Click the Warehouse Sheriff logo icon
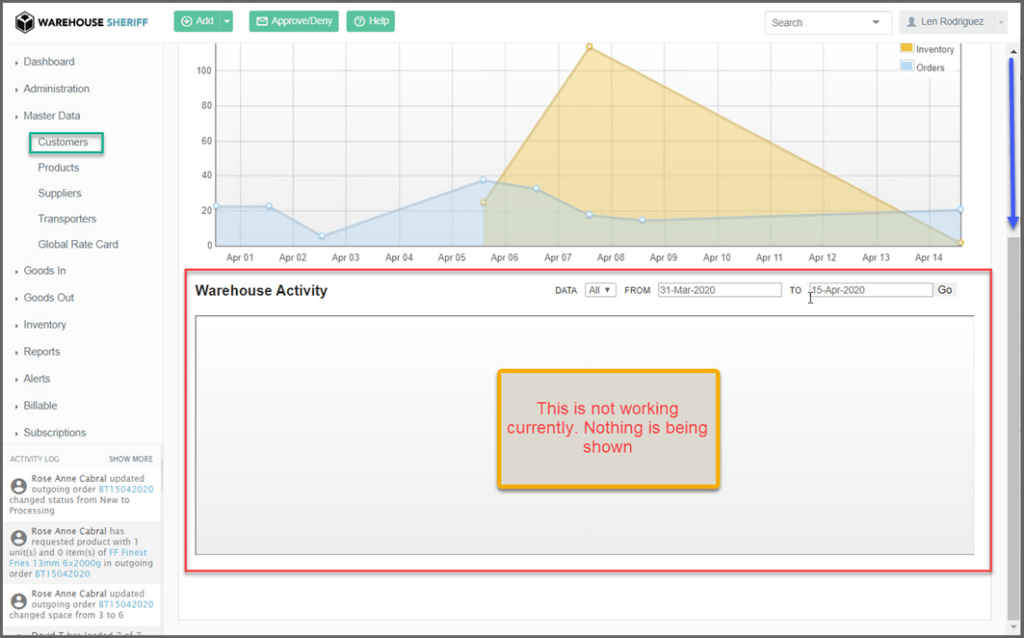Image resolution: width=1024 pixels, height=638 pixels. (25, 21)
